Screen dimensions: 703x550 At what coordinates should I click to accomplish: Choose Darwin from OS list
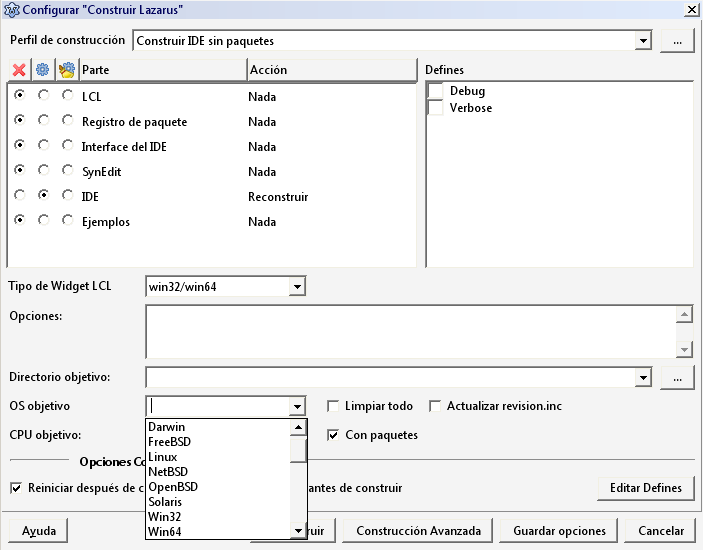click(218, 427)
